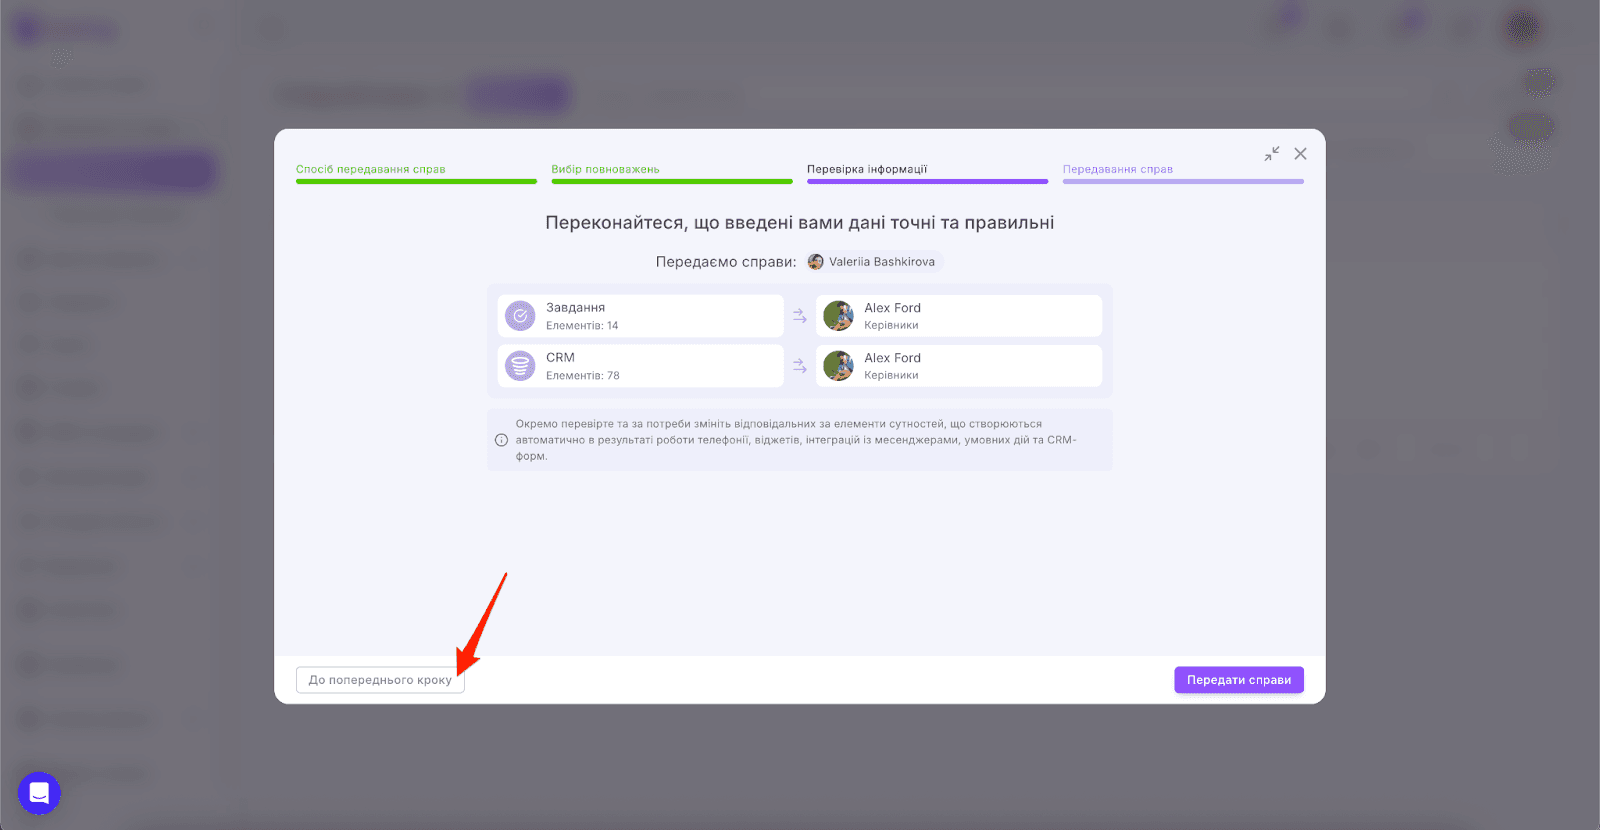Screen dimensions: 1600x830
Task: Click the CRM funnel stack icon
Action: click(520, 366)
